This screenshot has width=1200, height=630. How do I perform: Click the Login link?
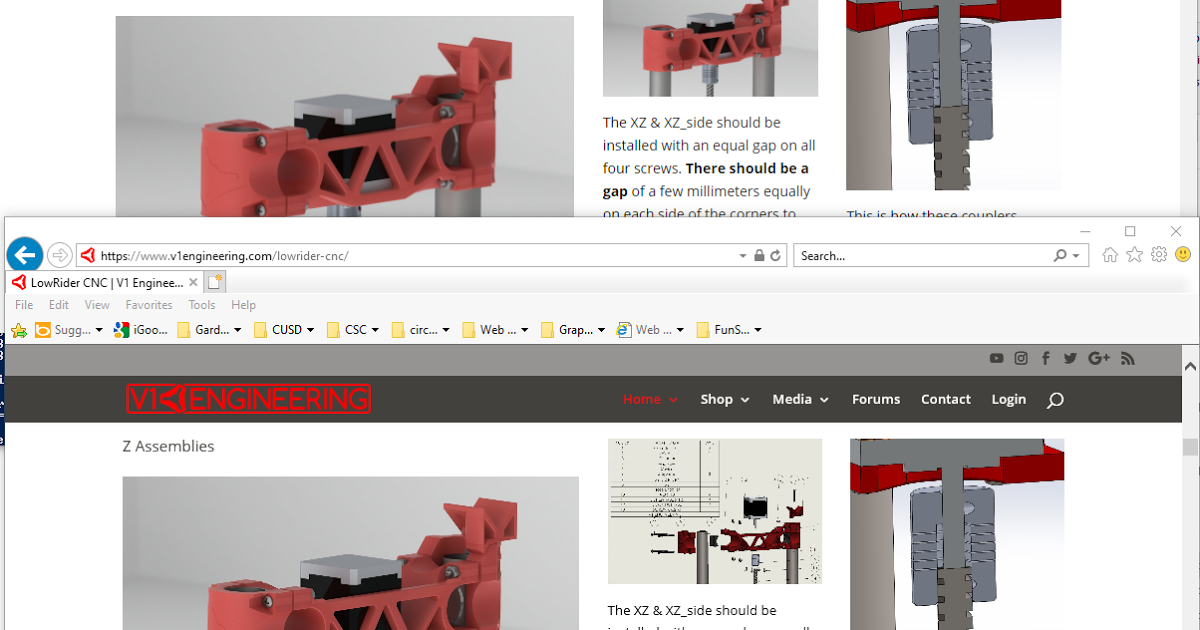(x=1008, y=399)
